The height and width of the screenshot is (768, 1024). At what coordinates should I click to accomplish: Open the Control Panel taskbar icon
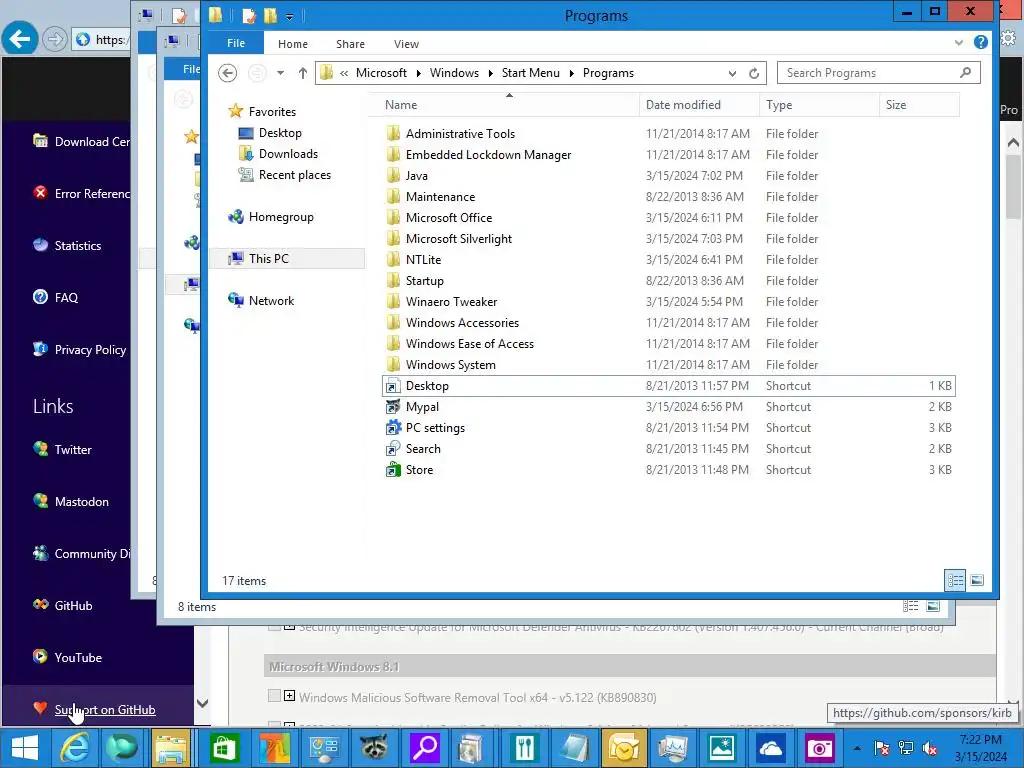point(324,748)
